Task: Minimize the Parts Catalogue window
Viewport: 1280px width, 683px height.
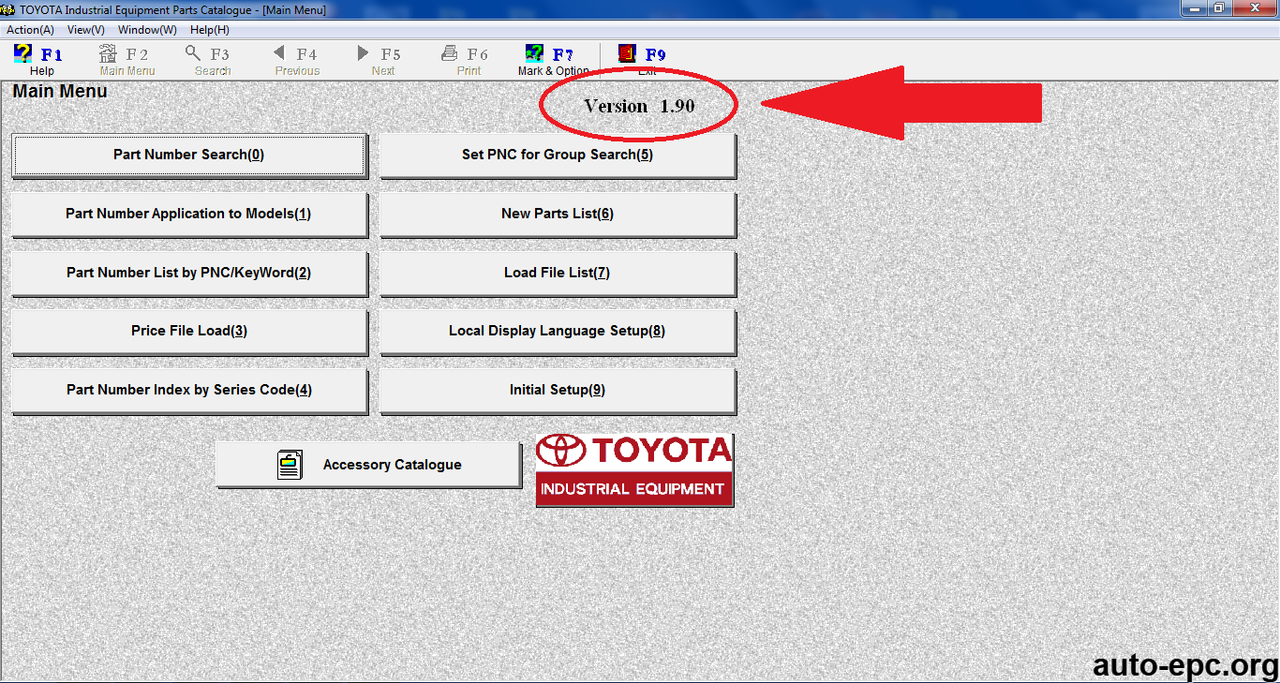Action: (1193, 8)
